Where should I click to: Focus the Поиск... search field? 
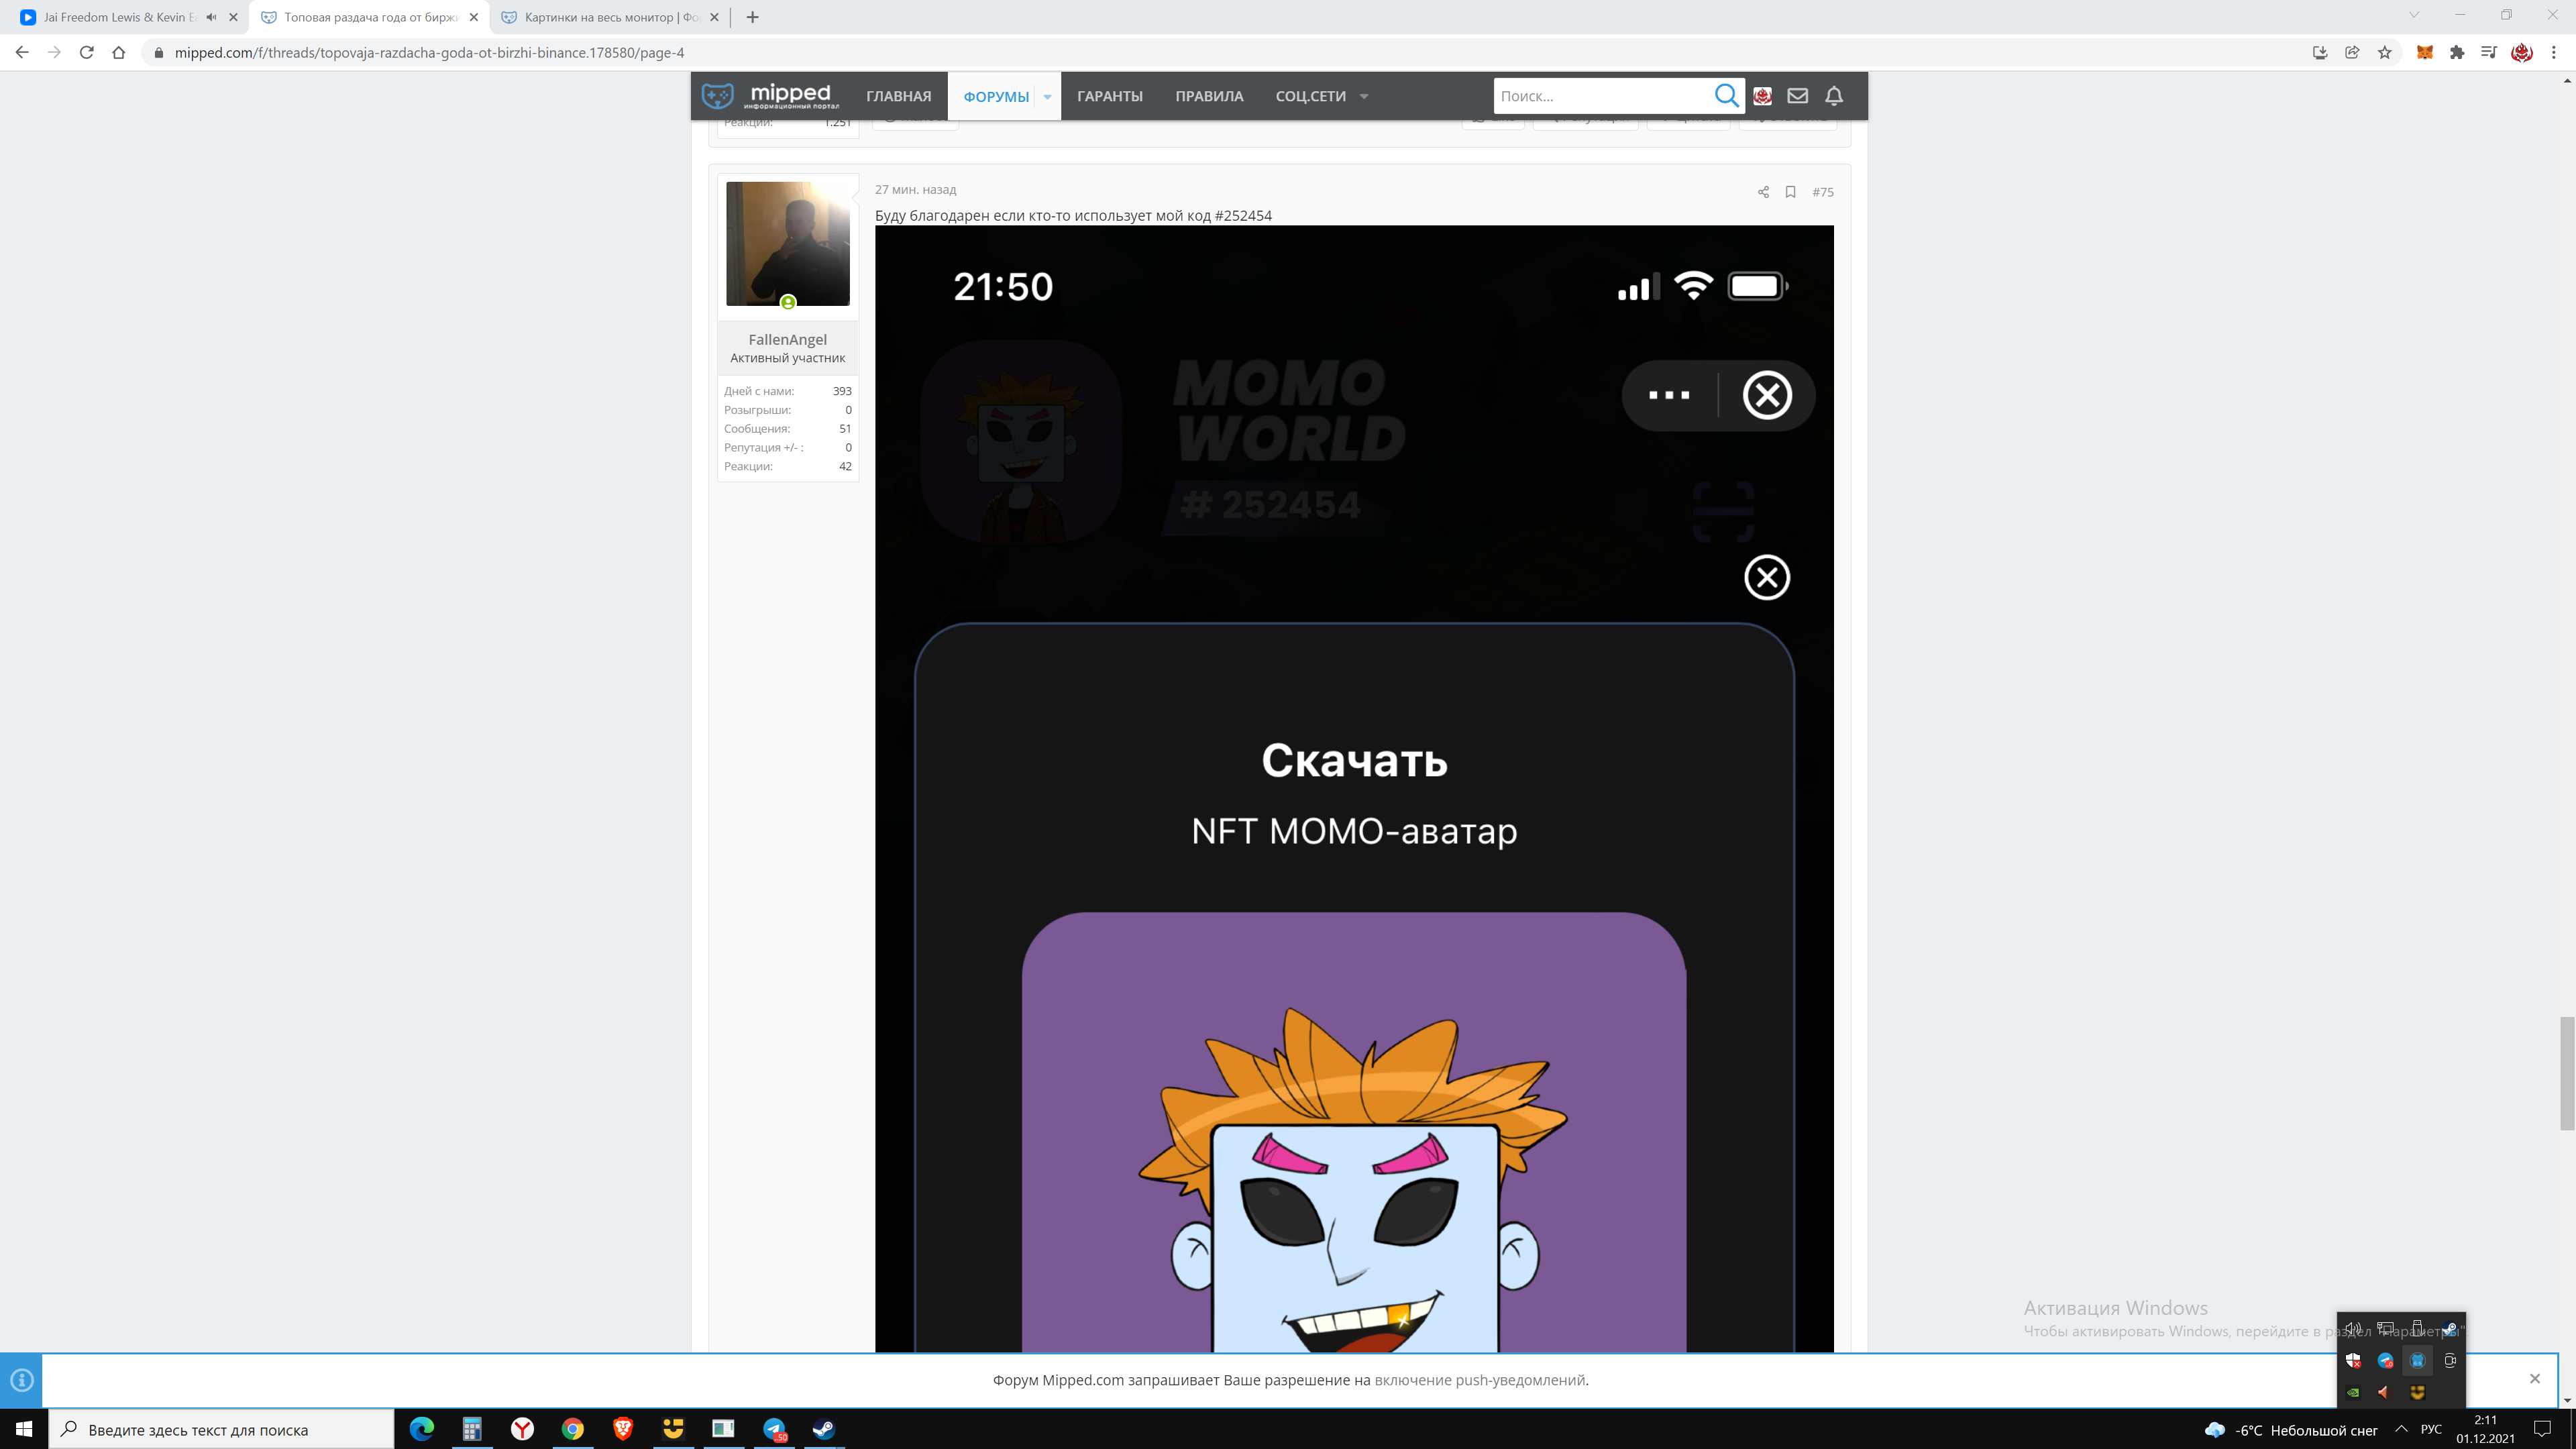1601,96
